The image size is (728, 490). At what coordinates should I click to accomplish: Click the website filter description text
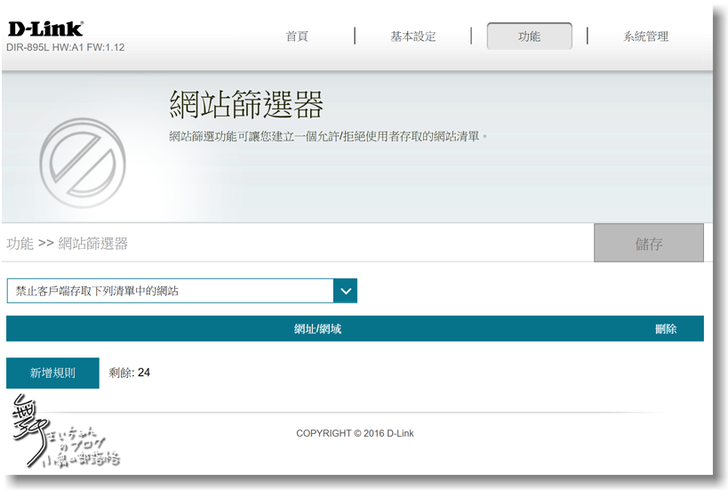click(x=328, y=135)
